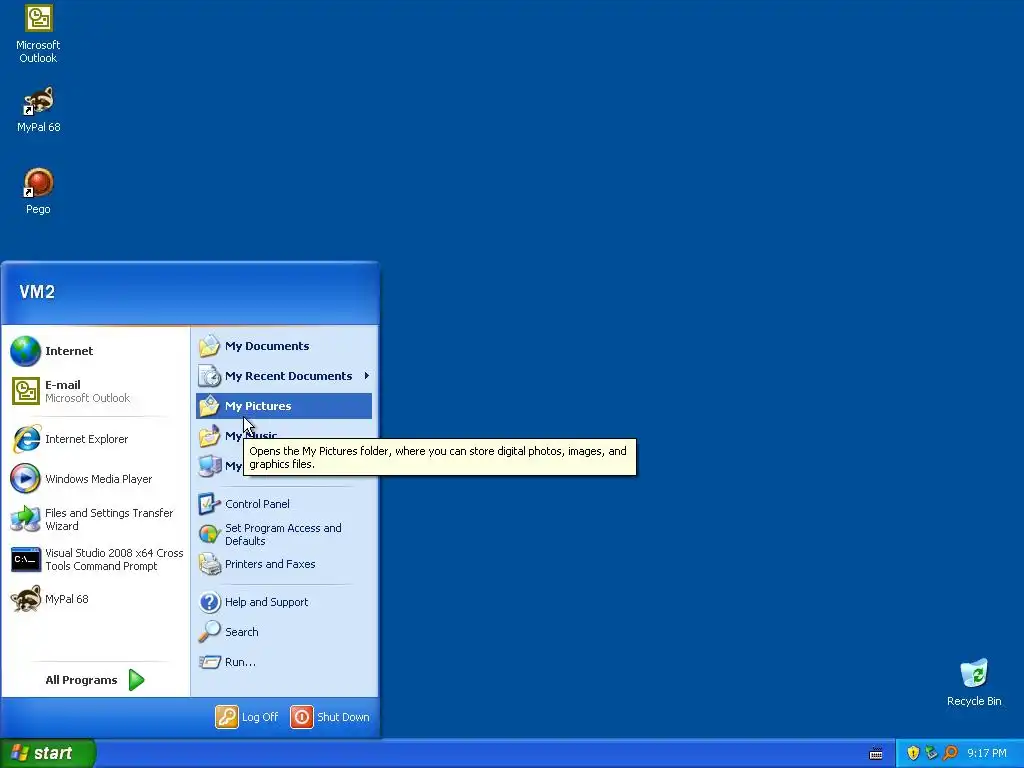The image size is (1024, 768).
Task: Click the My Computer monitor icon
Action: pyautogui.click(x=209, y=466)
